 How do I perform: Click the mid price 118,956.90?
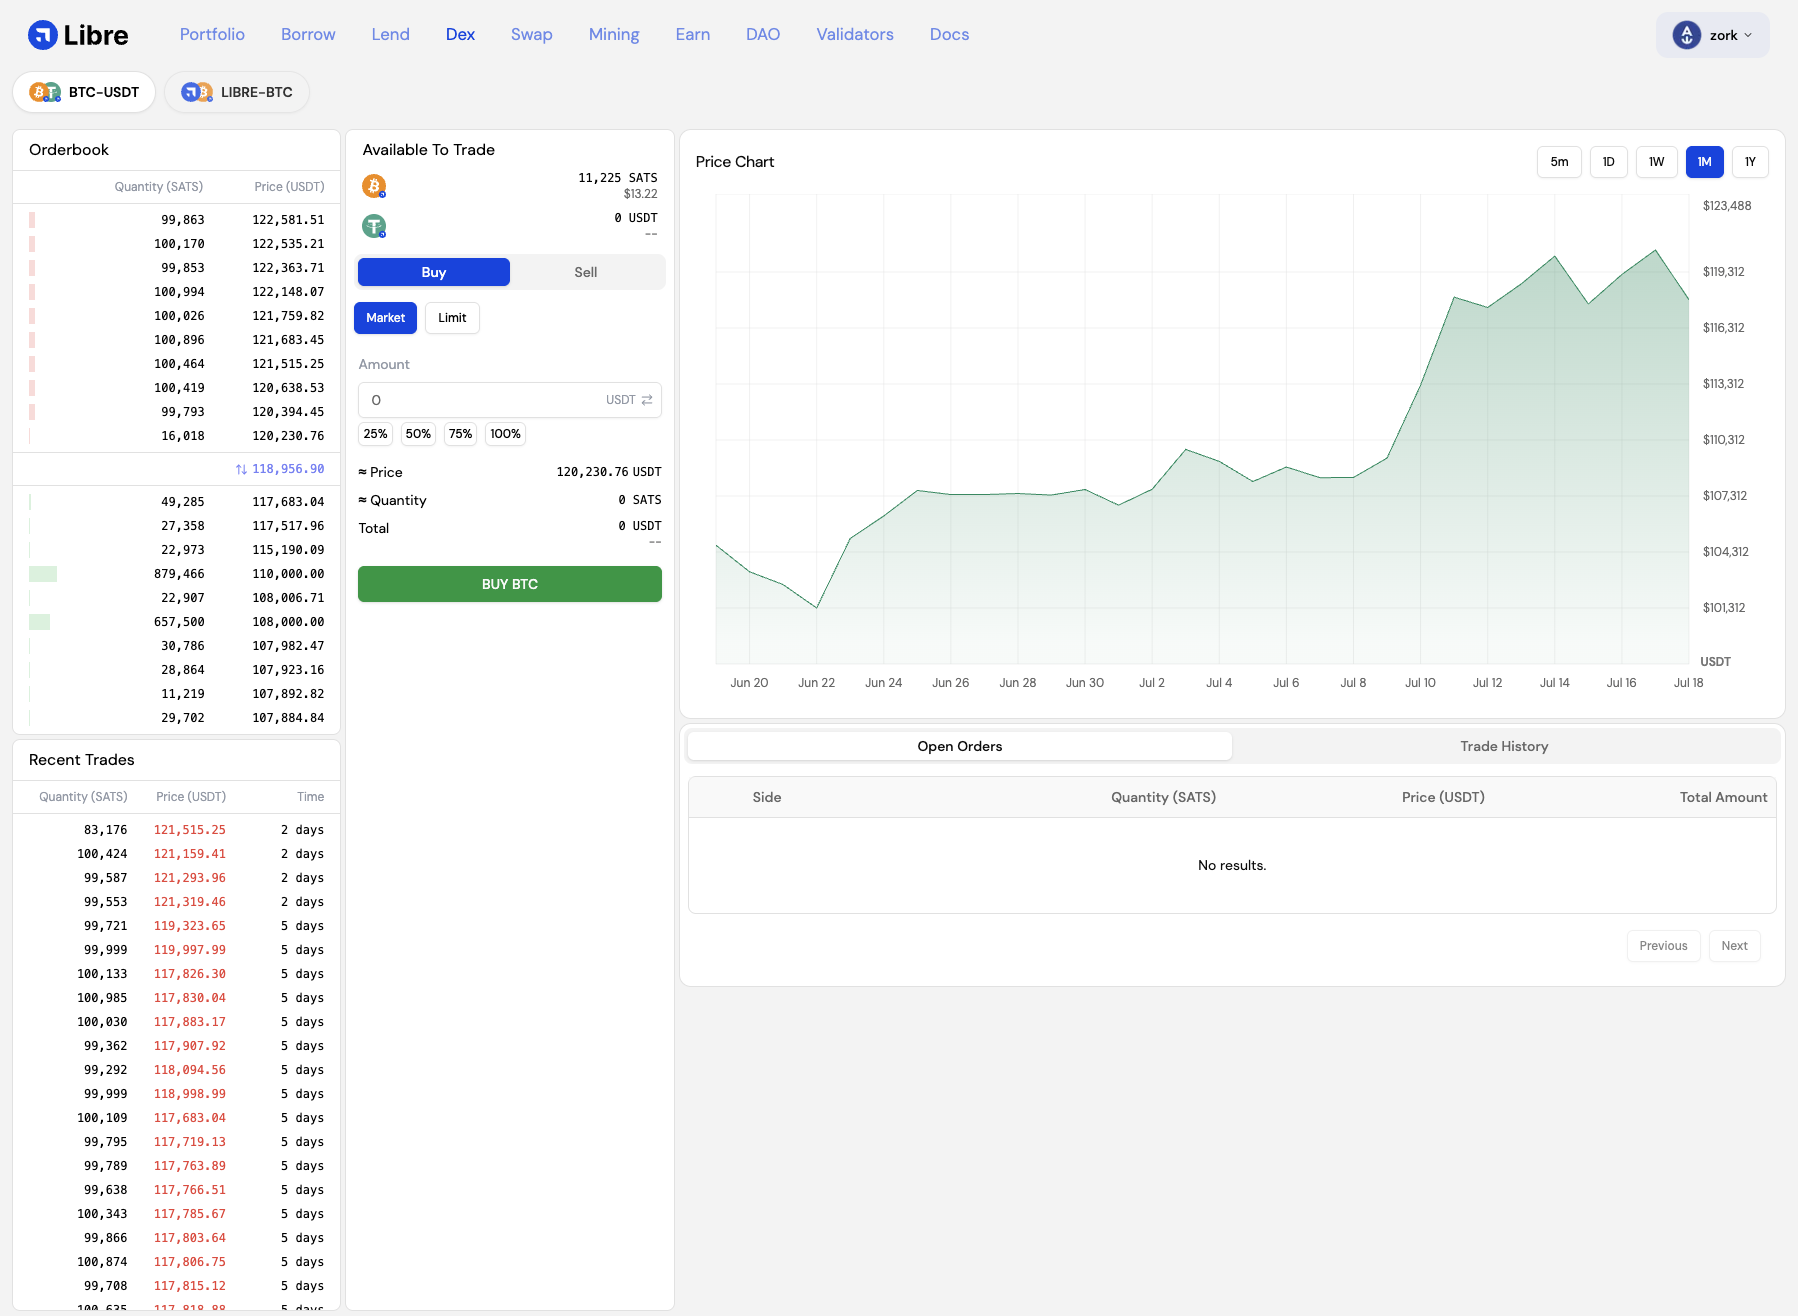click(x=288, y=469)
